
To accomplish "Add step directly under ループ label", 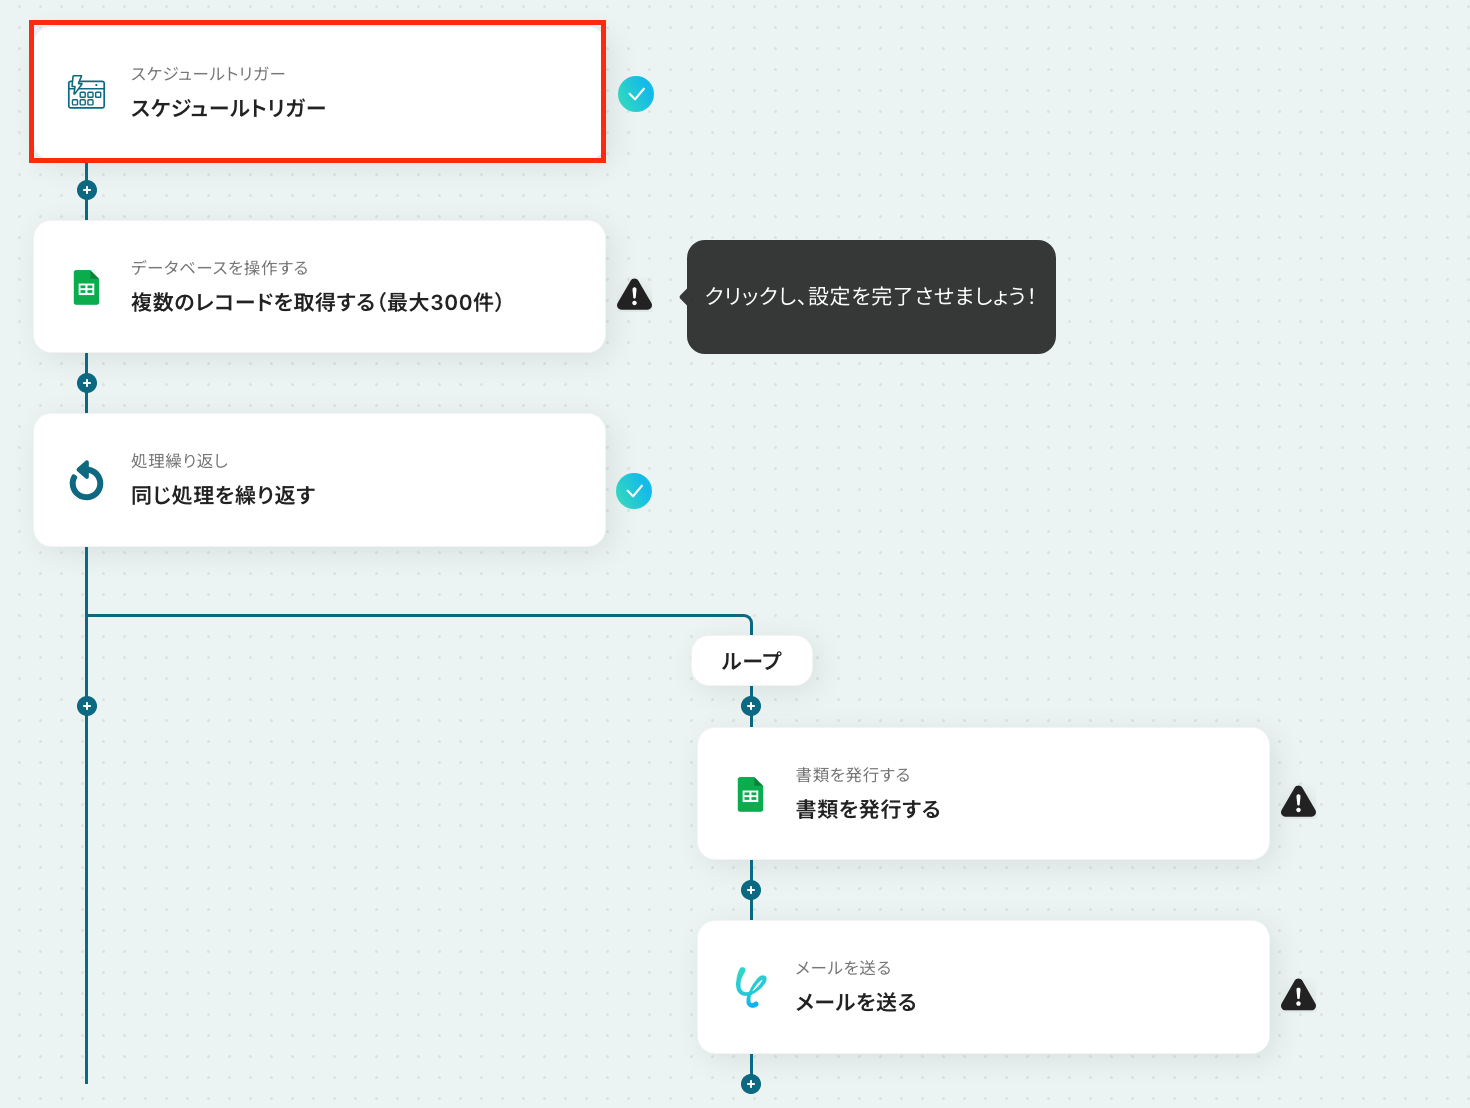I will pos(751,706).
